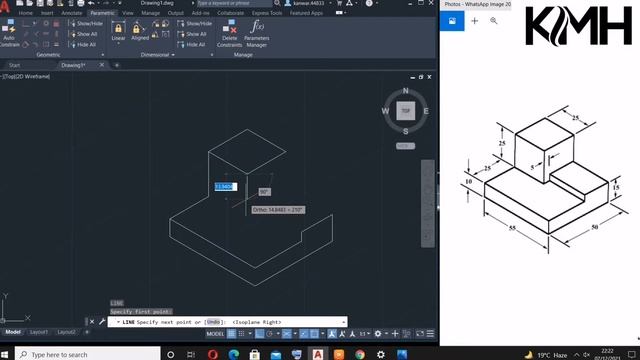Click the Photos window plus add icon
The height and width of the screenshot is (360, 640).
[474, 21]
